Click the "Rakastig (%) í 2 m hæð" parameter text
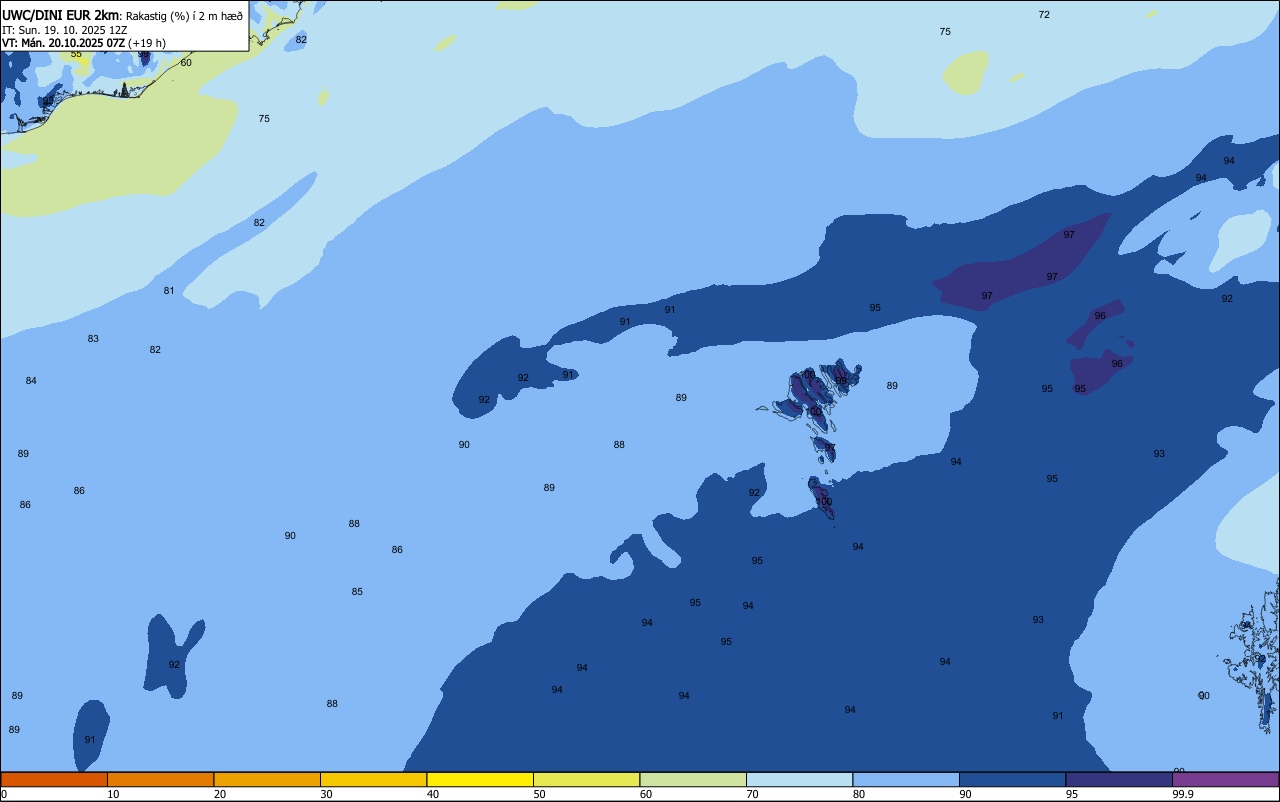The width and height of the screenshot is (1280, 802). [x=184, y=16]
